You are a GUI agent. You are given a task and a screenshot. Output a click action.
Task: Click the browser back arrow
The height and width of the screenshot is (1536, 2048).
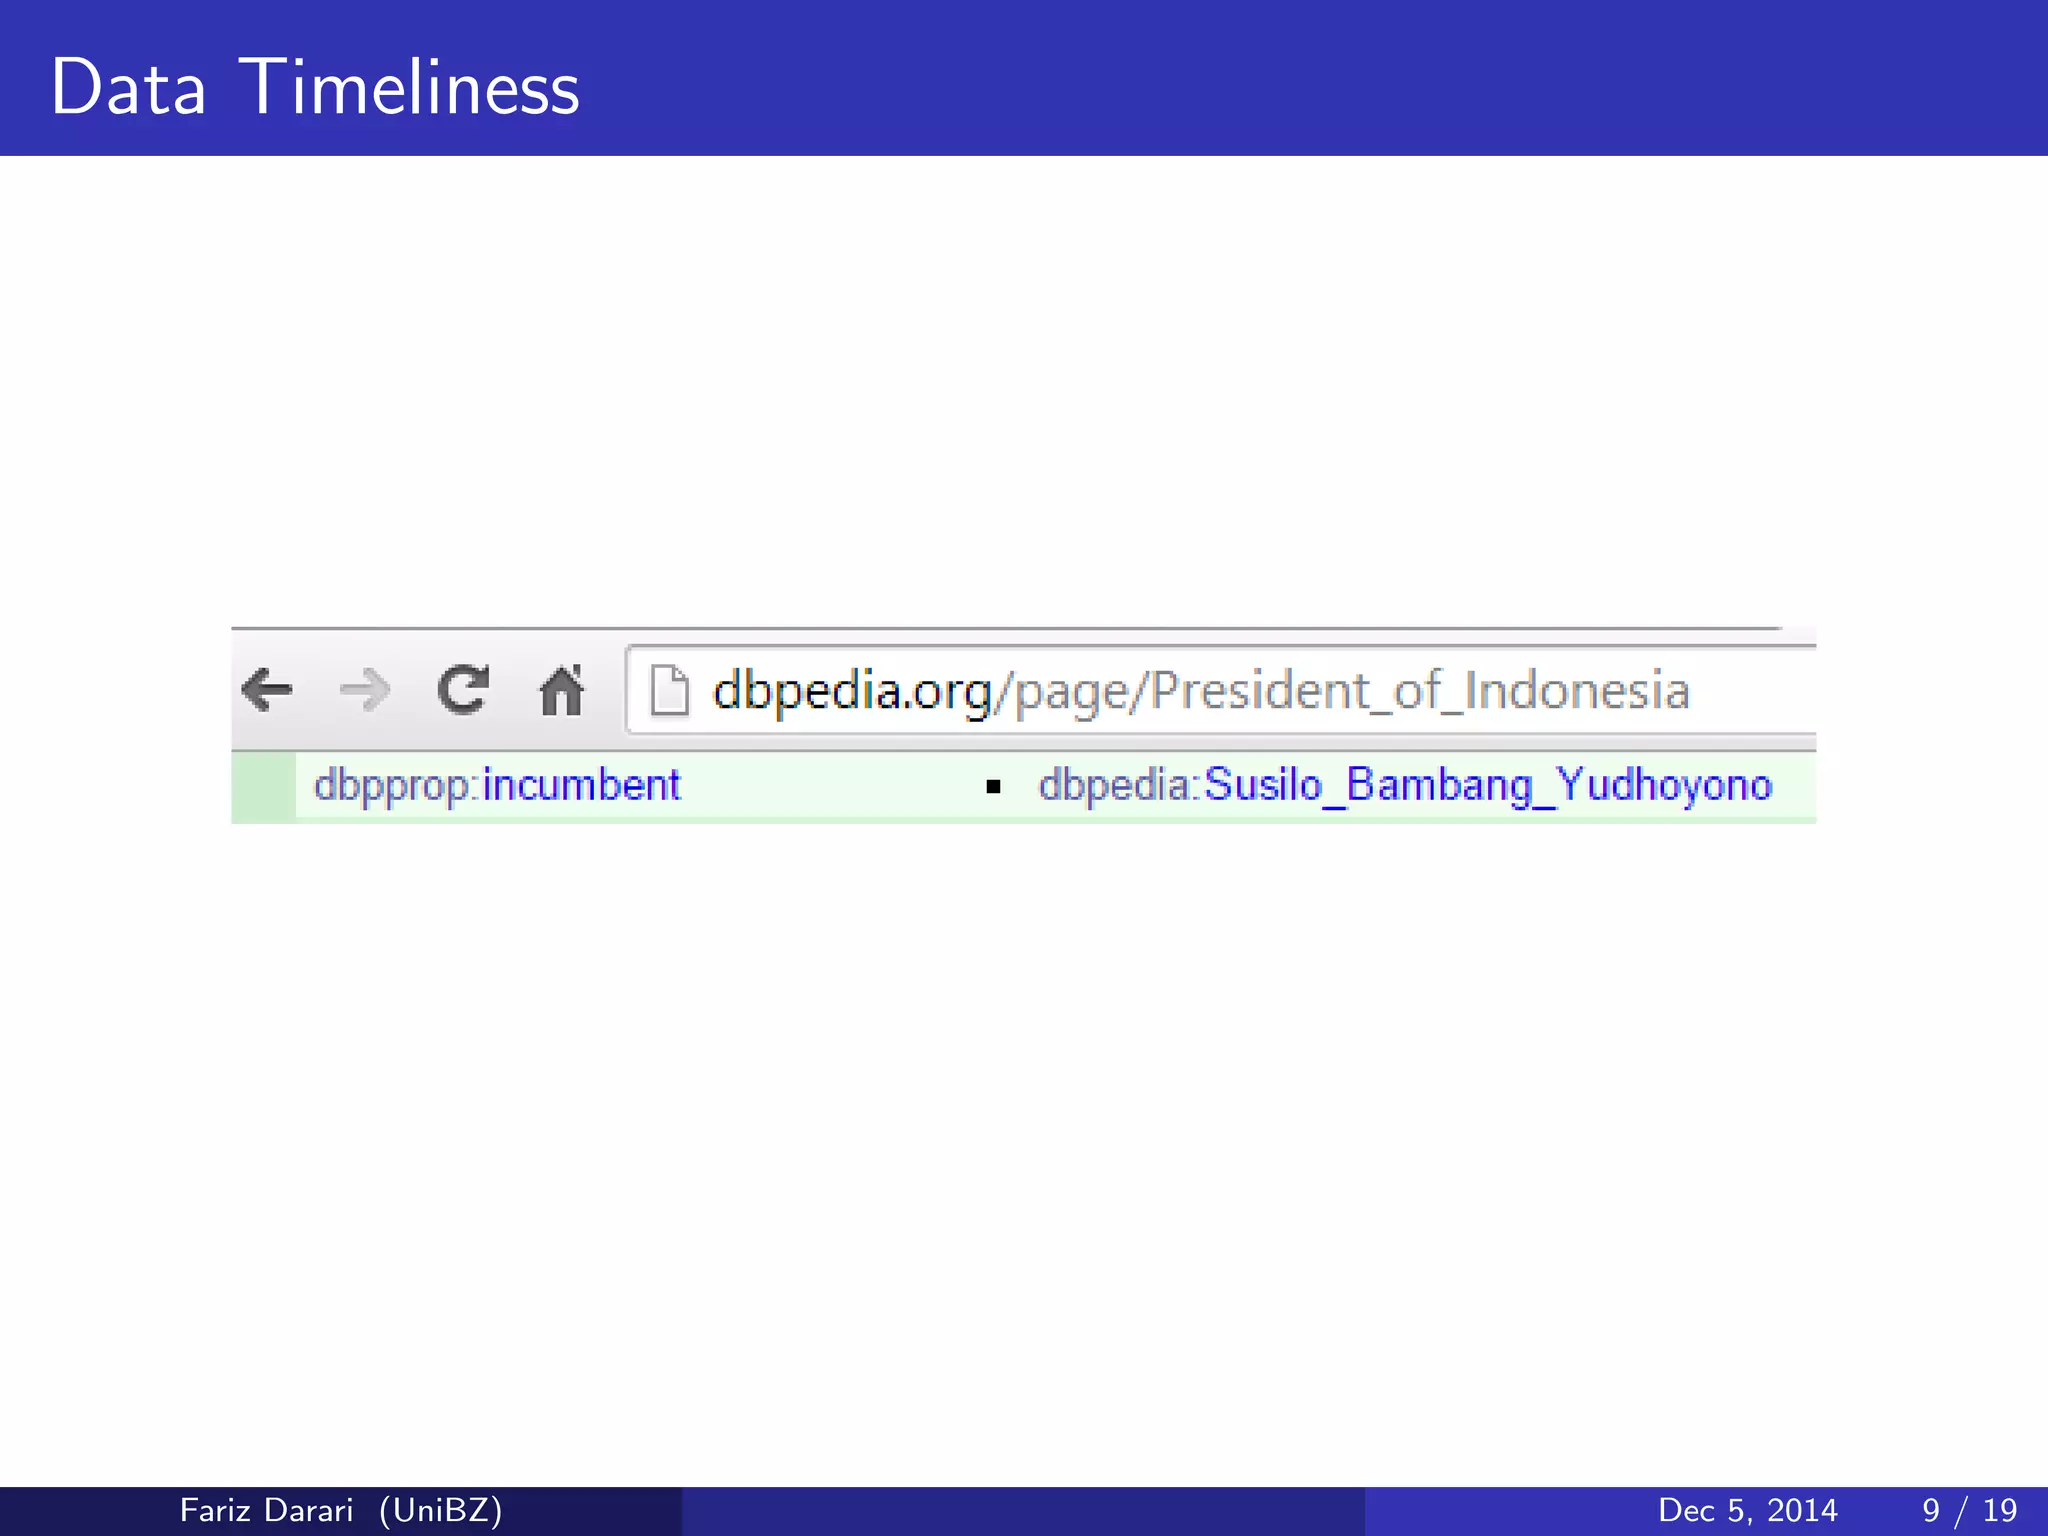(267, 690)
